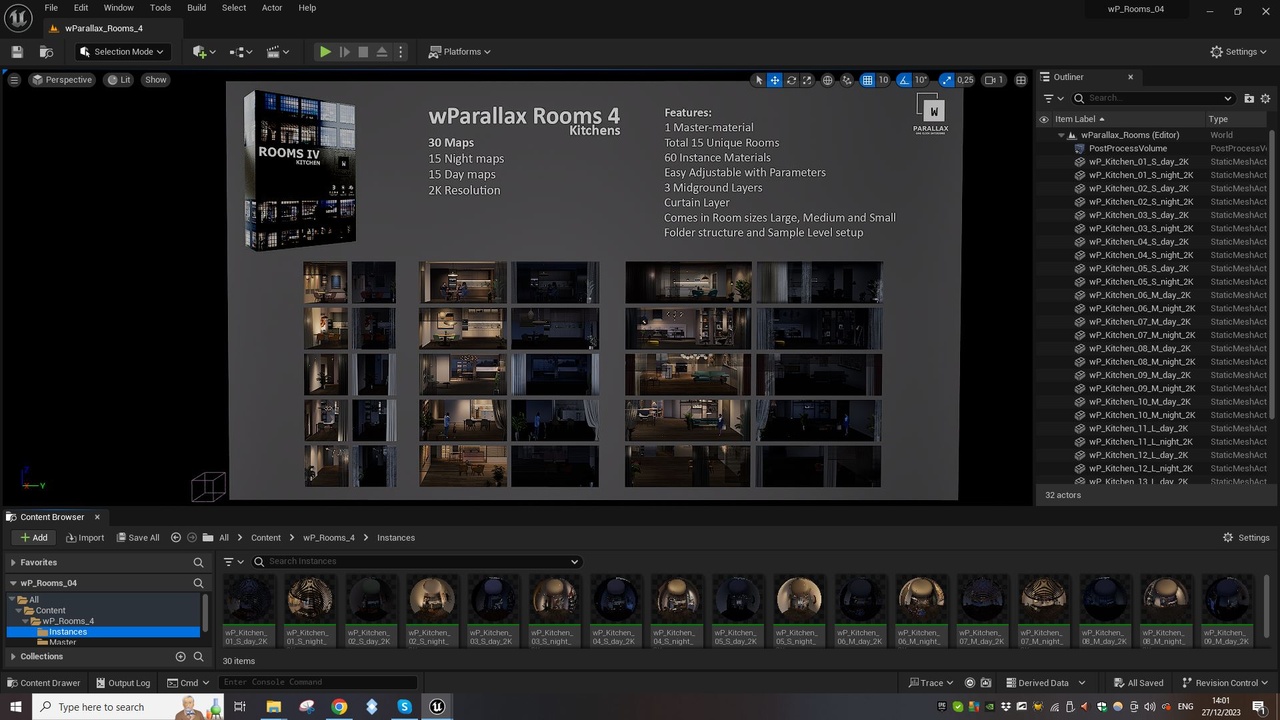Activate the Translate move gizmo tool
This screenshot has width=1280, height=720.
coord(775,80)
